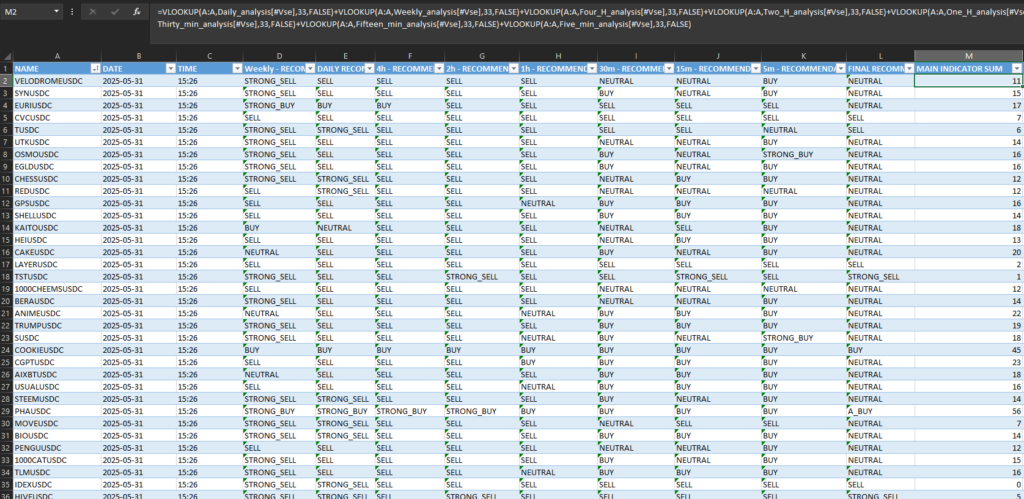Click inside the formula bar text
The width and height of the screenshot is (1024, 499).
pos(588,18)
